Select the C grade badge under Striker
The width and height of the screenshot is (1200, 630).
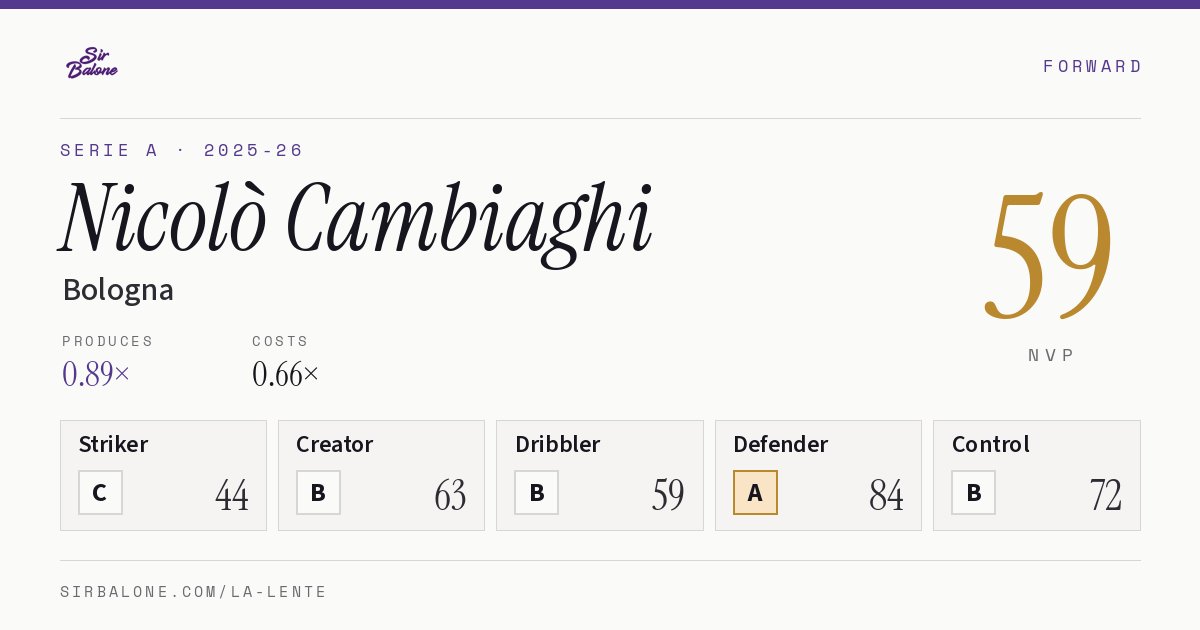100,492
